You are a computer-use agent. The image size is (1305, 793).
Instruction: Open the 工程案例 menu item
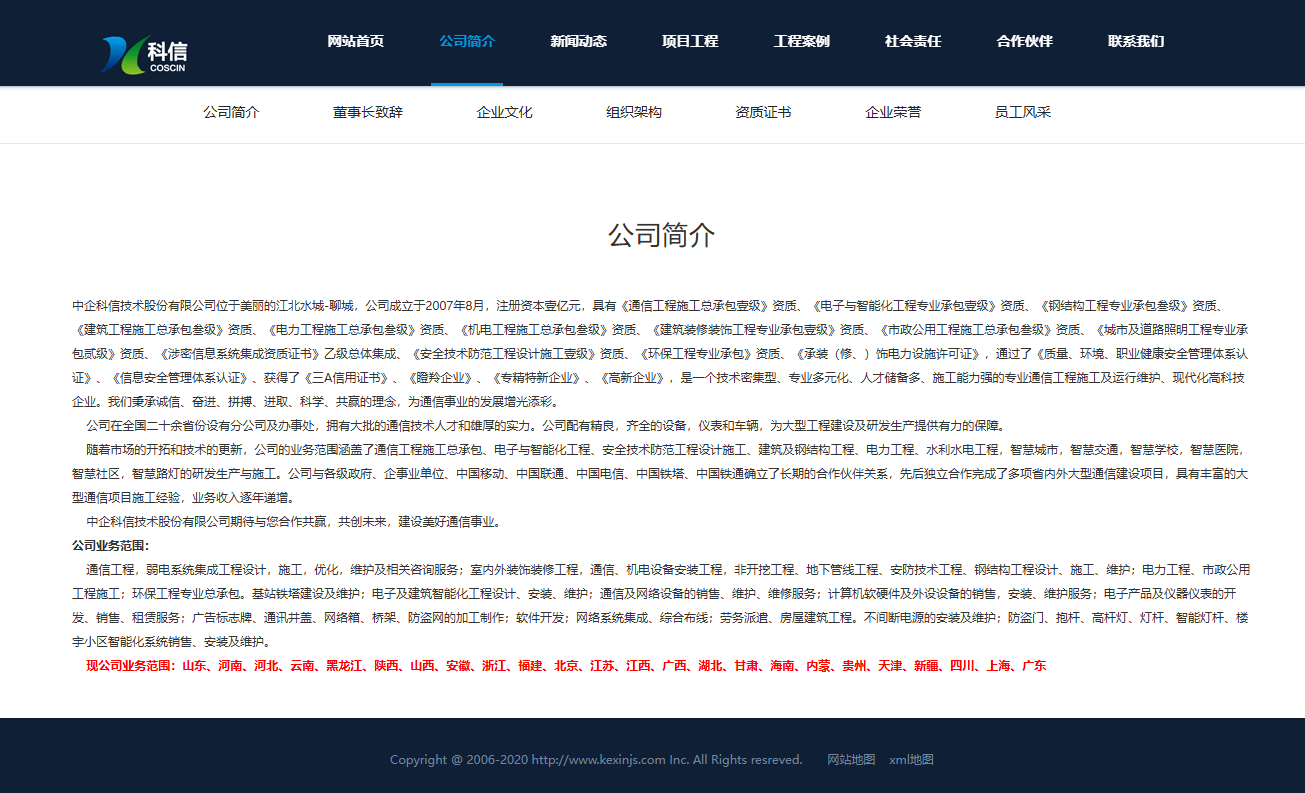click(x=801, y=42)
